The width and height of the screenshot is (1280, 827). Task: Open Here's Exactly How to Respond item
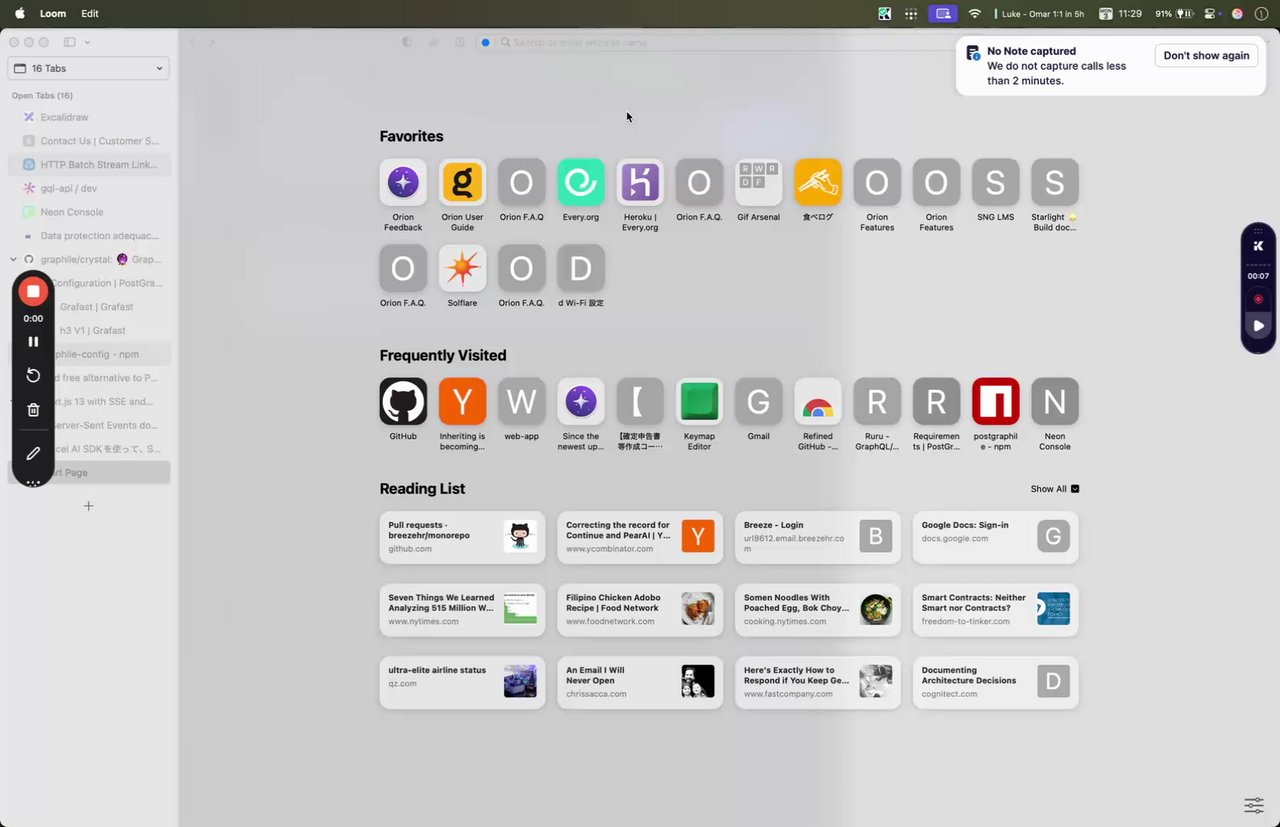pyautogui.click(x=818, y=682)
